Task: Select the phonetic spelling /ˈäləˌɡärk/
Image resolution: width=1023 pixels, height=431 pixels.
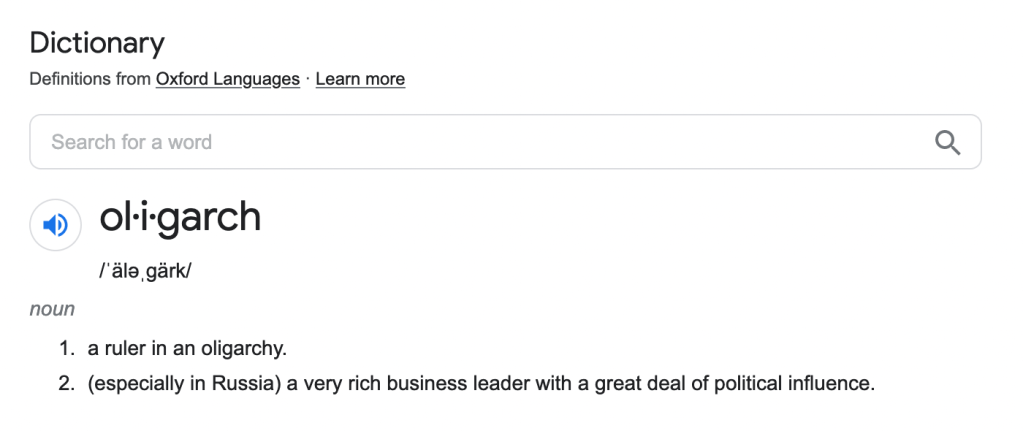Action: [x=144, y=272]
